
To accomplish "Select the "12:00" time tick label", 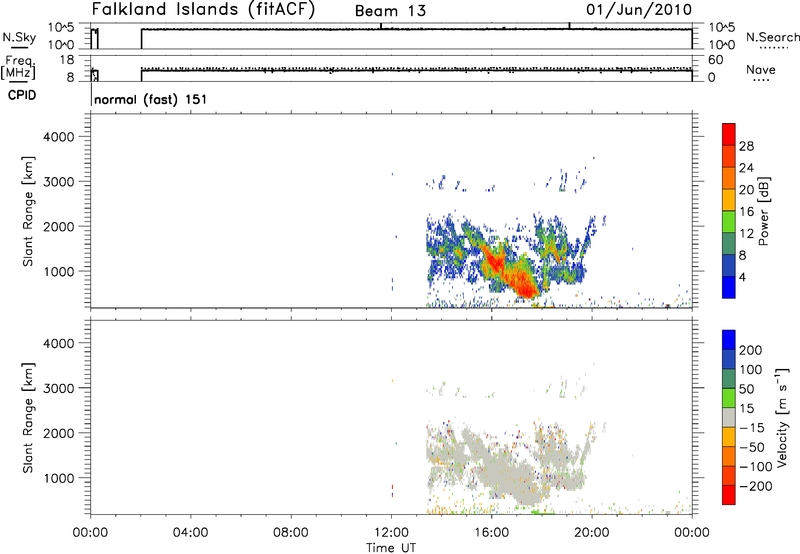I will [x=391, y=533].
